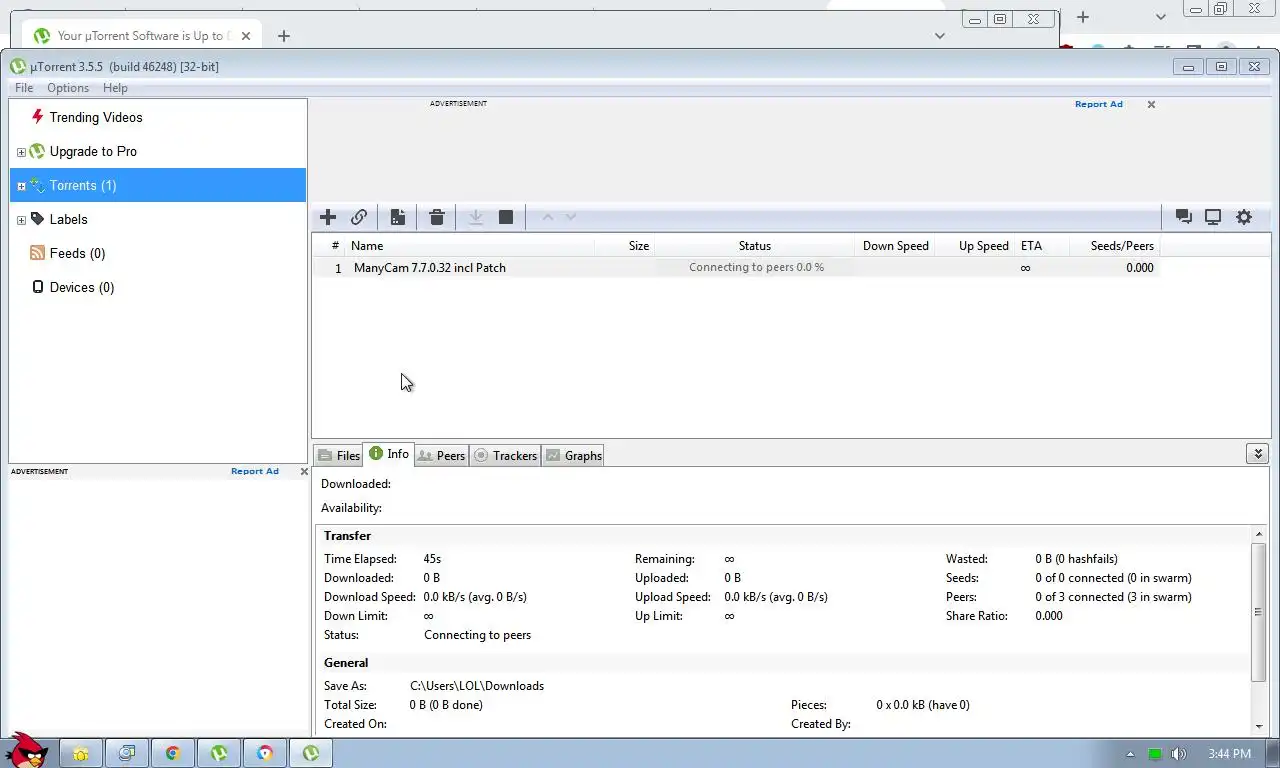Open a new tab in front browser window
The image size is (1280, 768).
(x=284, y=36)
